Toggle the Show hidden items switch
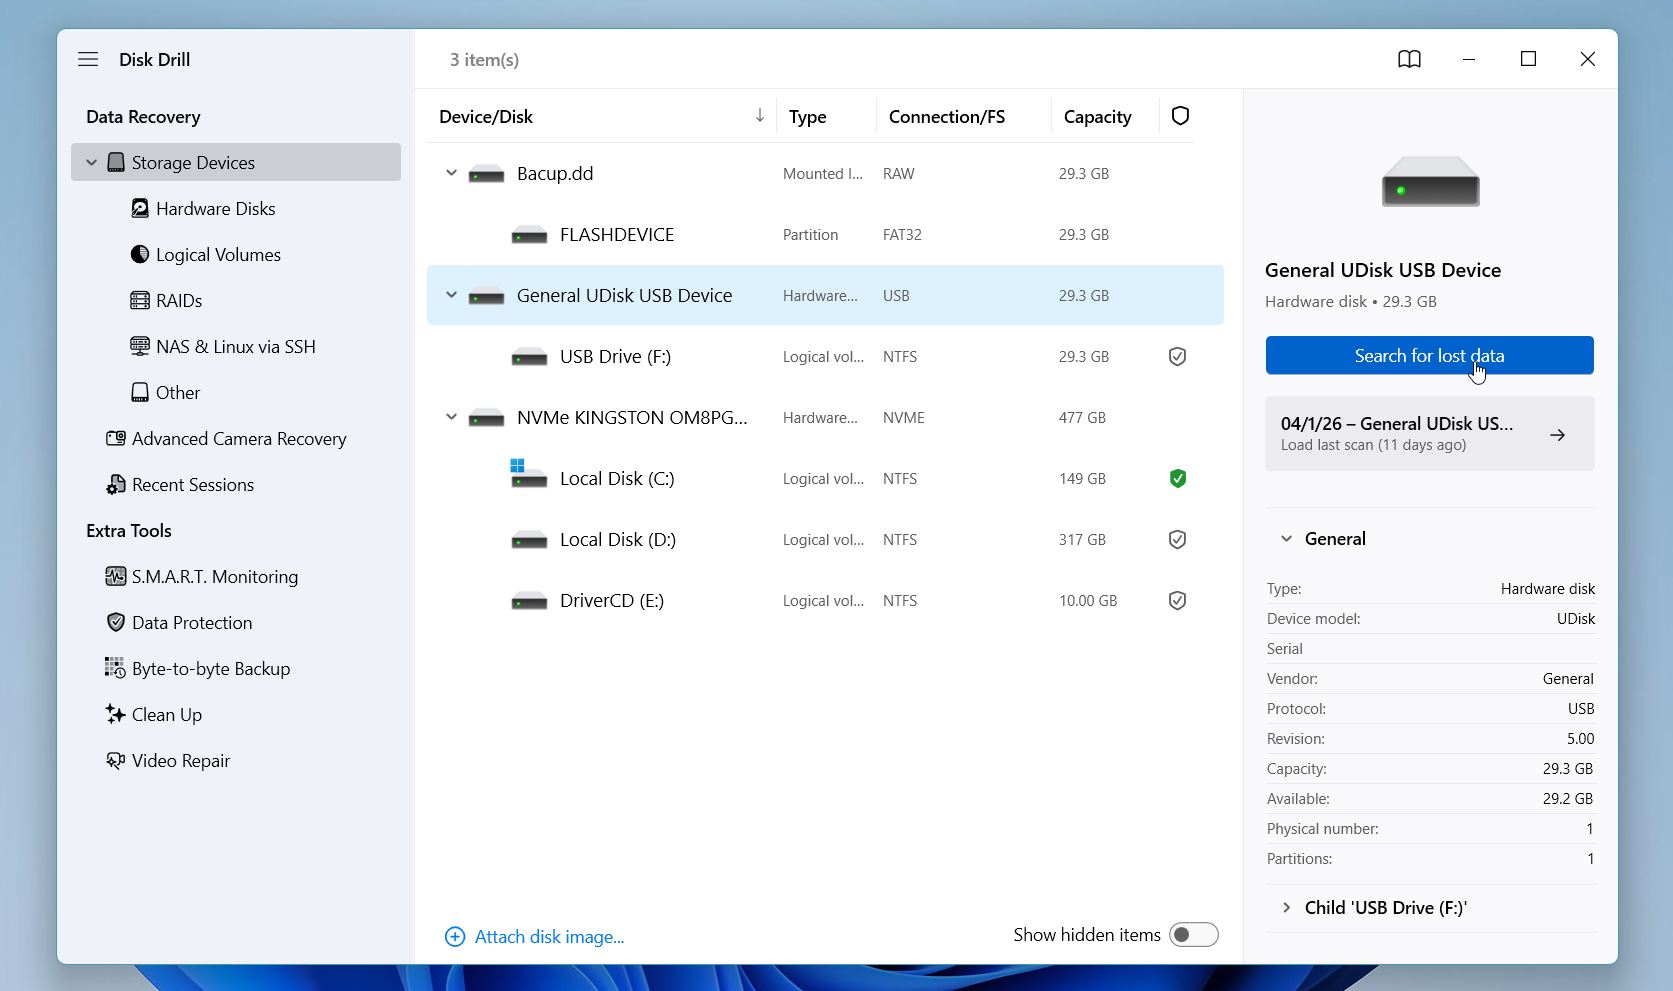 1193,934
